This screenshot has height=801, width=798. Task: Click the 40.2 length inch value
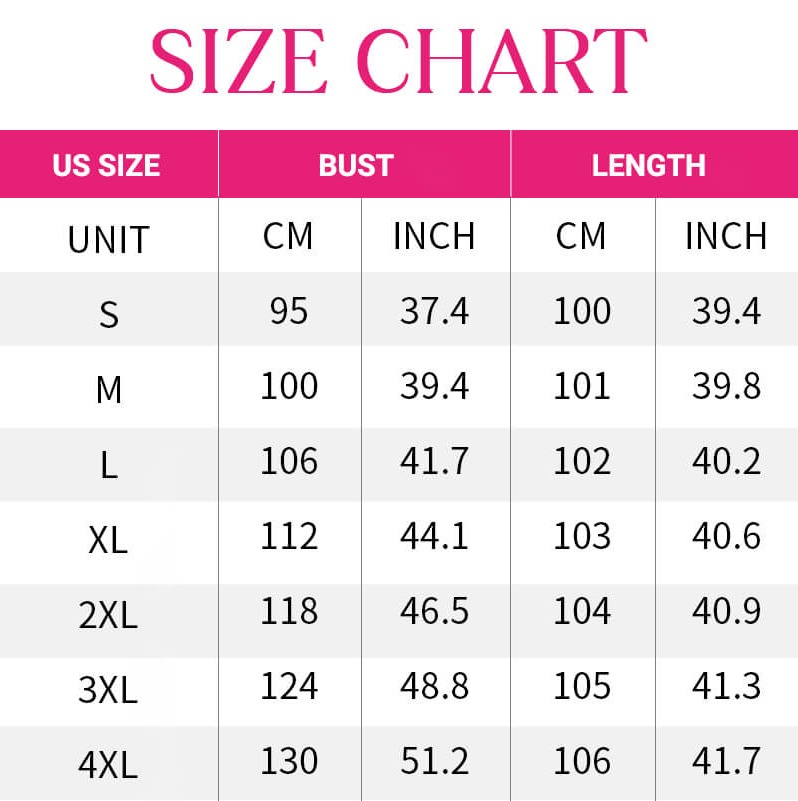tap(726, 462)
